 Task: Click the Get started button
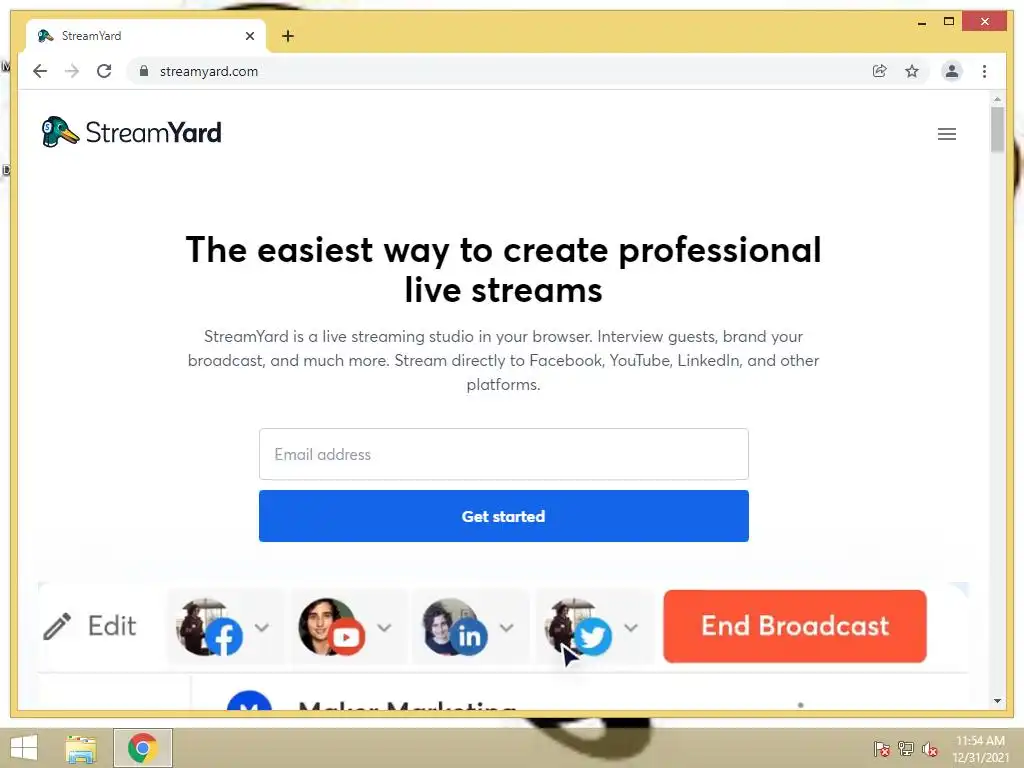point(504,516)
